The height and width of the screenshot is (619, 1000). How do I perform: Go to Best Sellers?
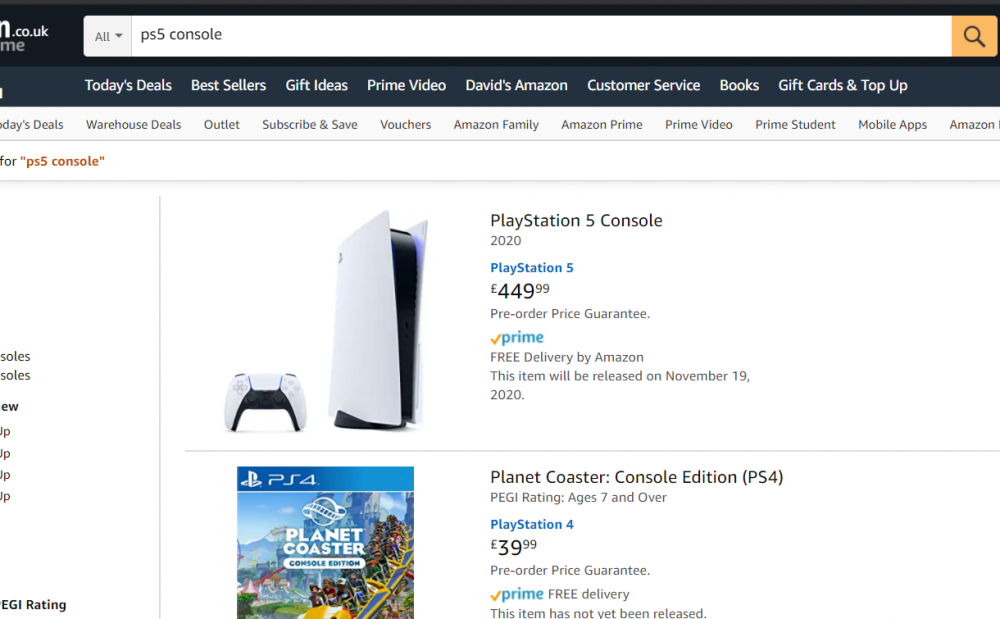[228, 85]
